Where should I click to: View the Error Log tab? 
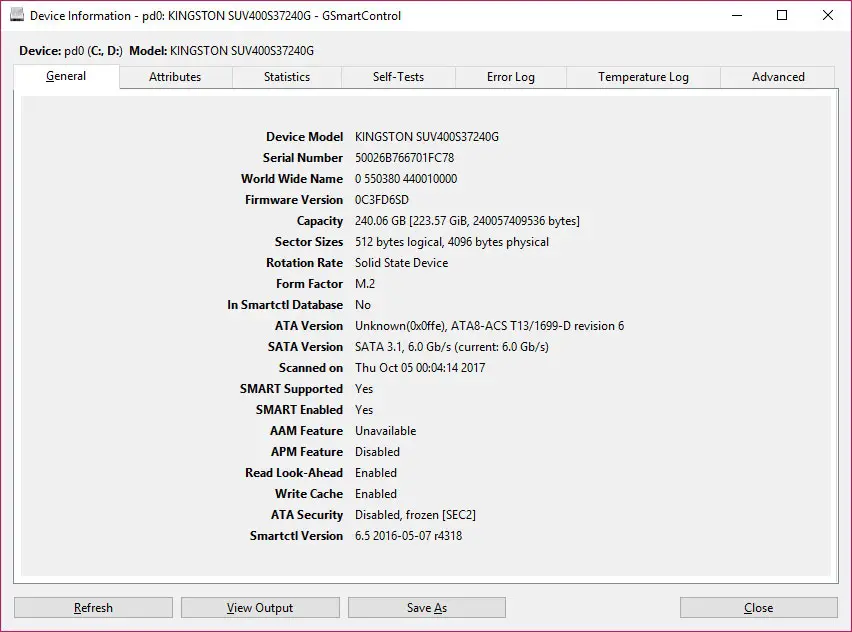[x=511, y=77]
